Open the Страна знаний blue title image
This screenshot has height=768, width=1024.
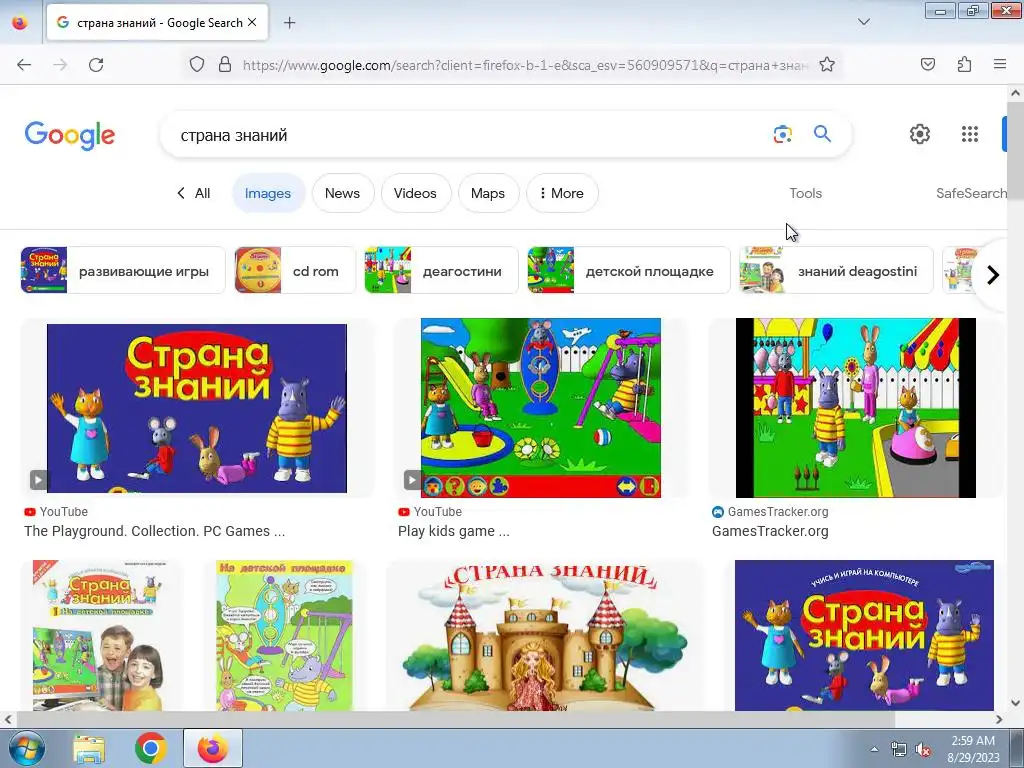click(x=197, y=408)
